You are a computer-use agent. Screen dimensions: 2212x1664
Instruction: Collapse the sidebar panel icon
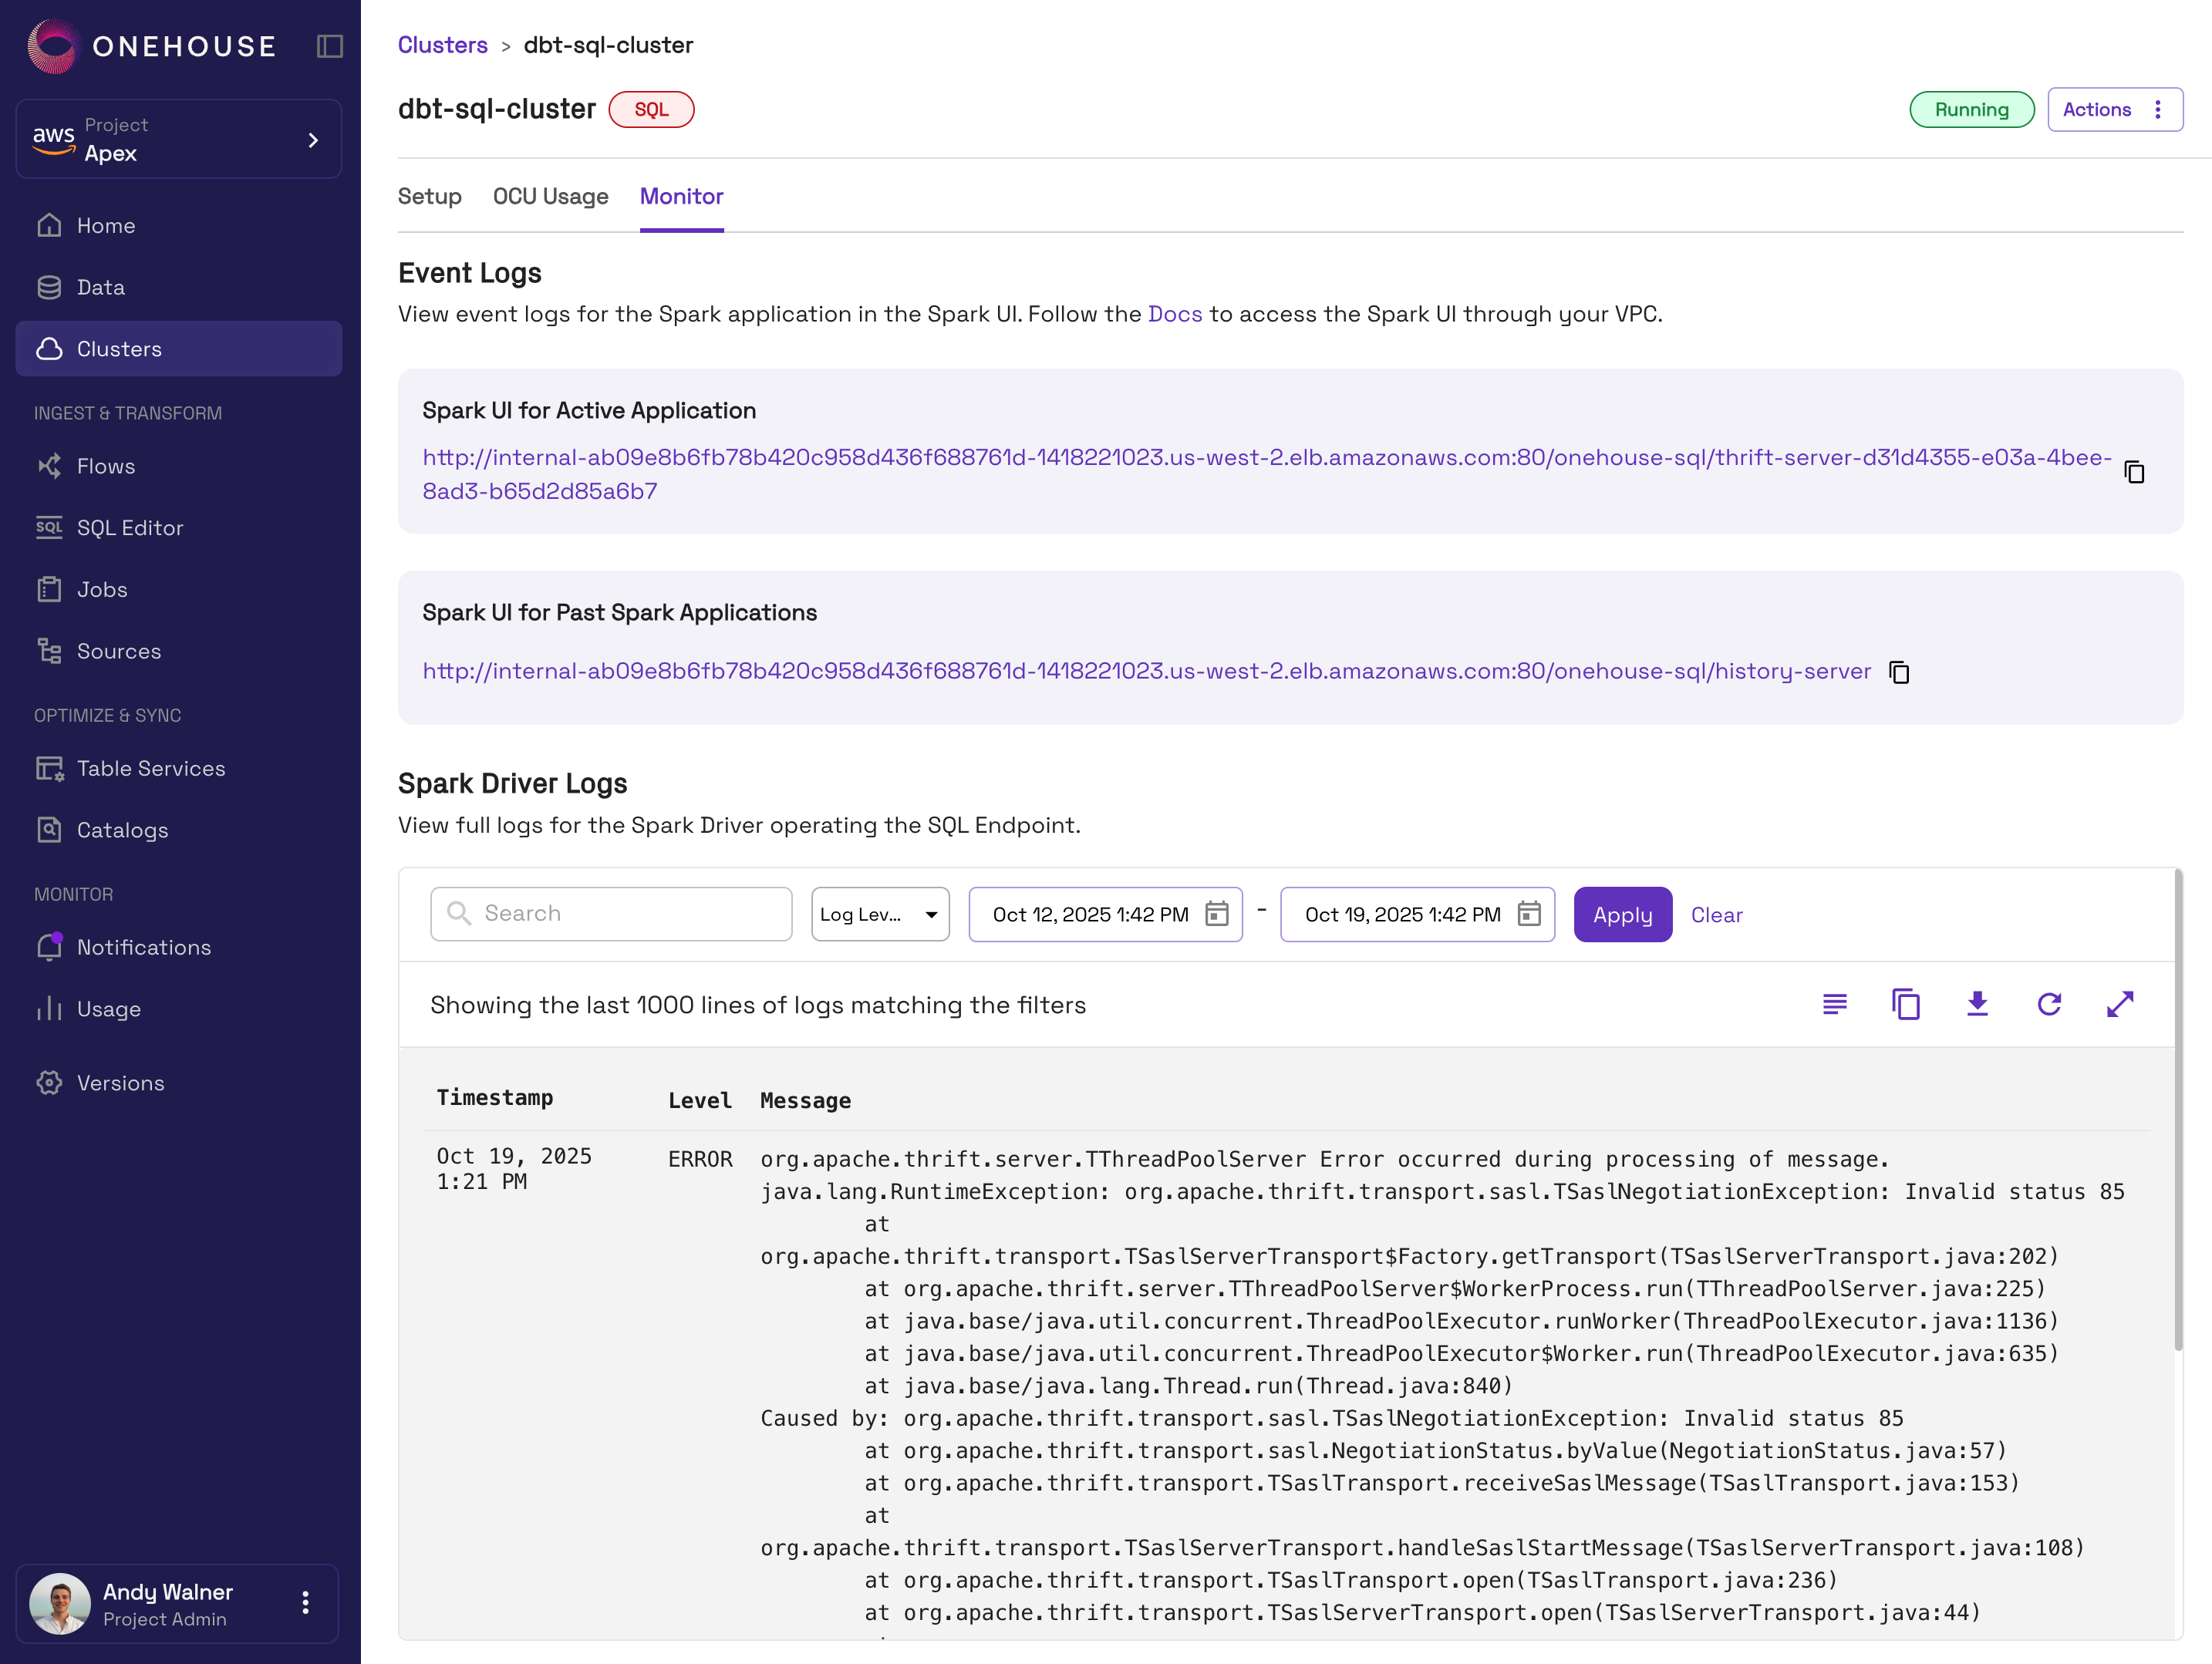pyautogui.click(x=329, y=46)
